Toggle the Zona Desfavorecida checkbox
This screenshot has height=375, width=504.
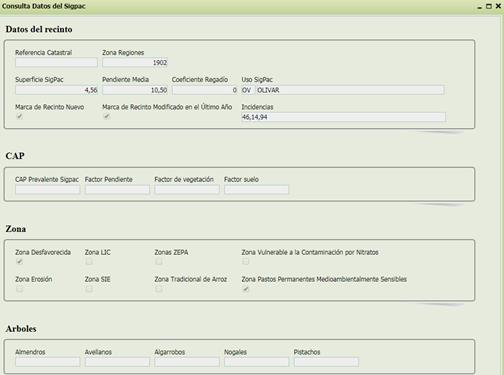tap(19, 262)
